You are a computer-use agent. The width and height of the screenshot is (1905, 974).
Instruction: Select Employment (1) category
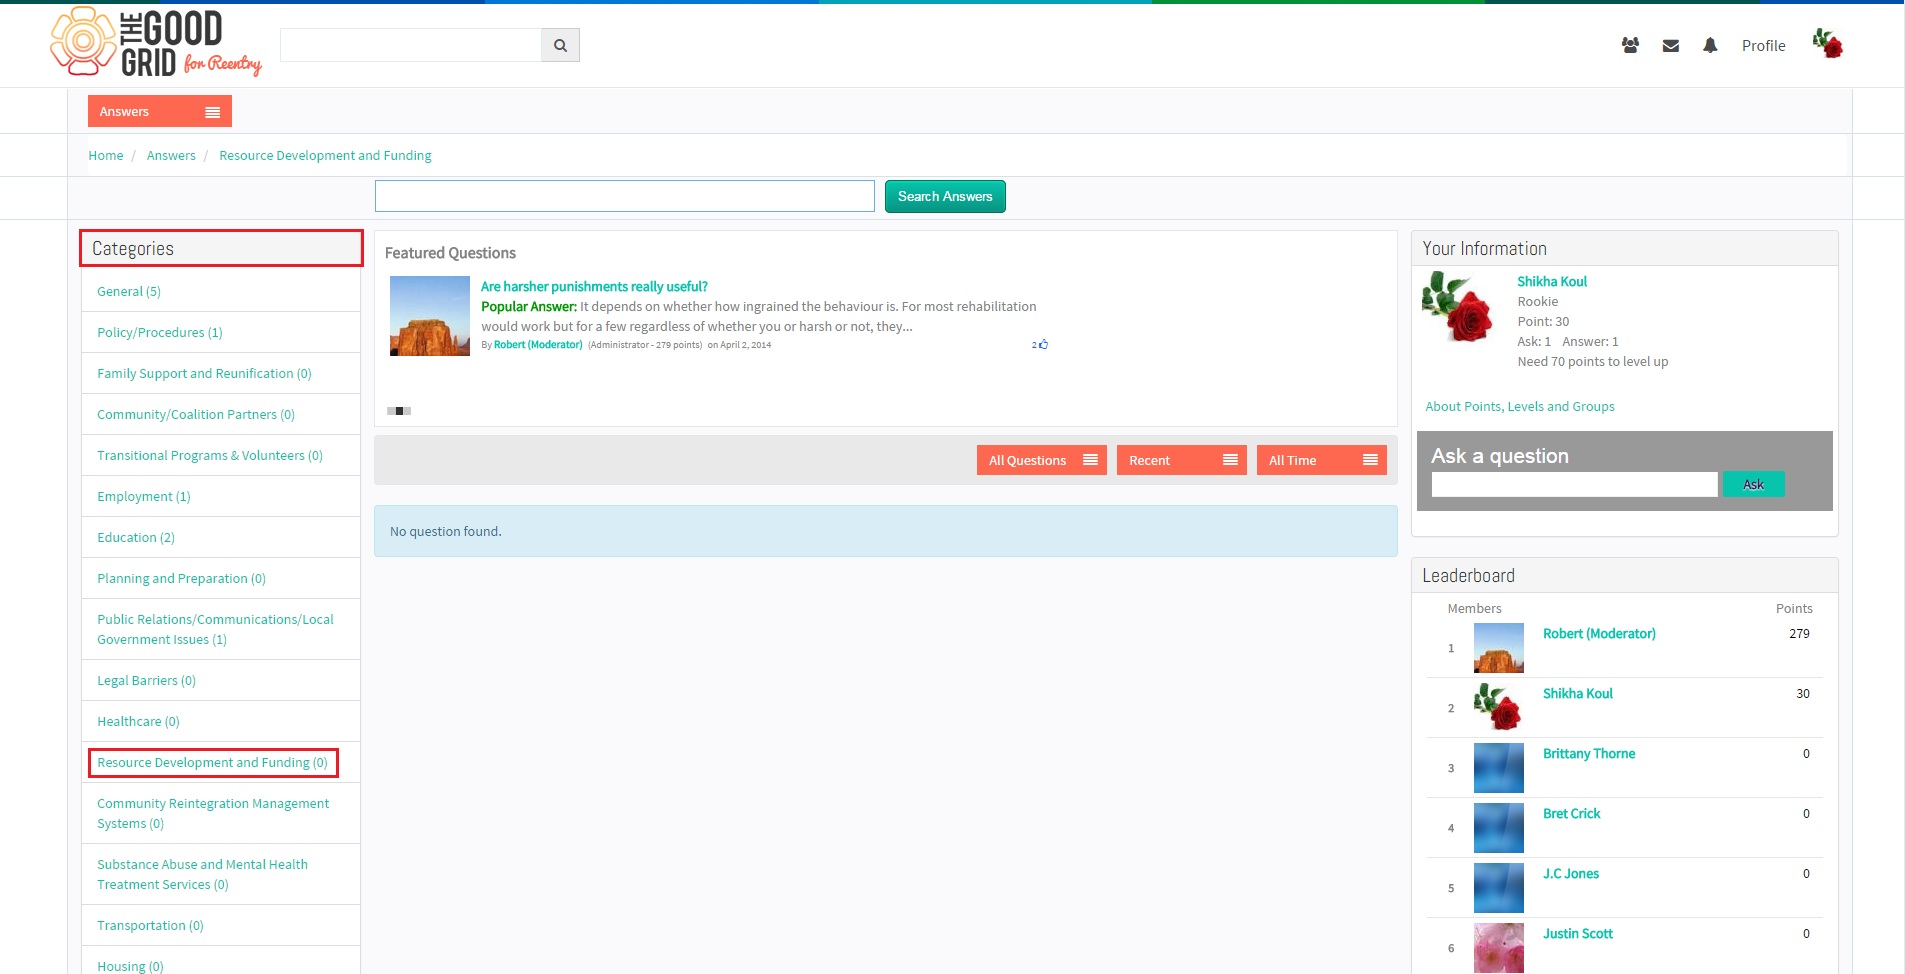[x=144, y=496]
